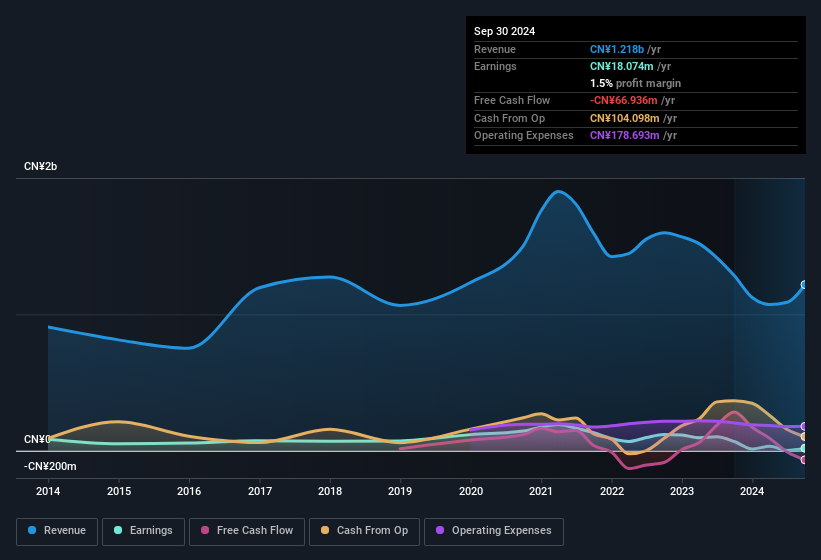Click the CN¥104.098m cash from op value
Viewport: 821px width, 560px height.
click(x=625, y=118)
